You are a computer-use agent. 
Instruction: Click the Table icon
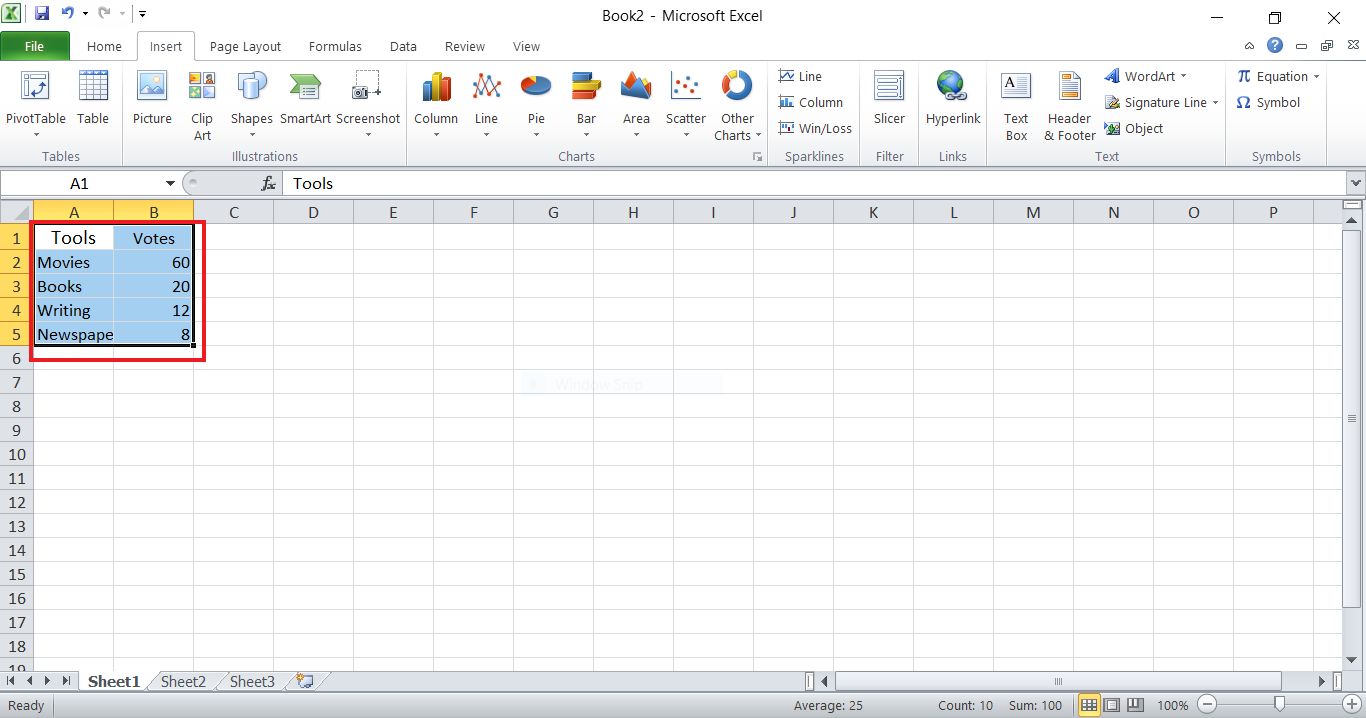93,98
